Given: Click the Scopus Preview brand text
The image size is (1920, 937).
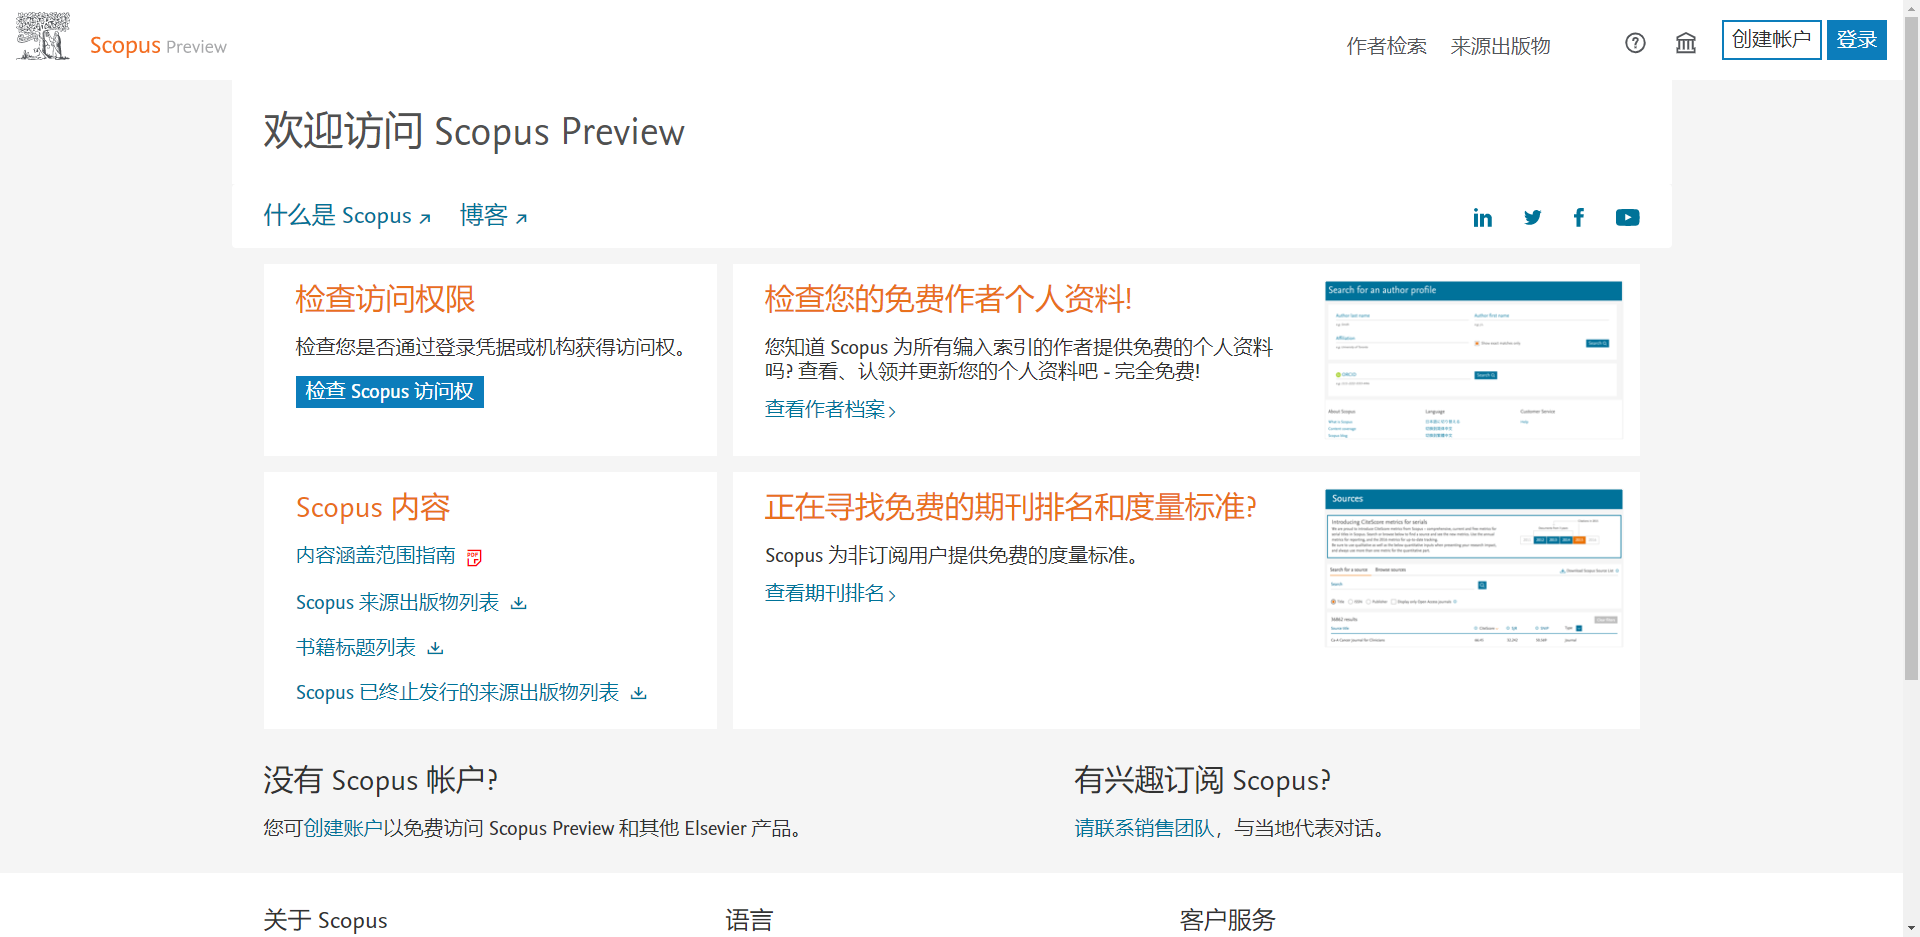Looking at the screenshot, I should pyautogui.click(x=158, y=45).
